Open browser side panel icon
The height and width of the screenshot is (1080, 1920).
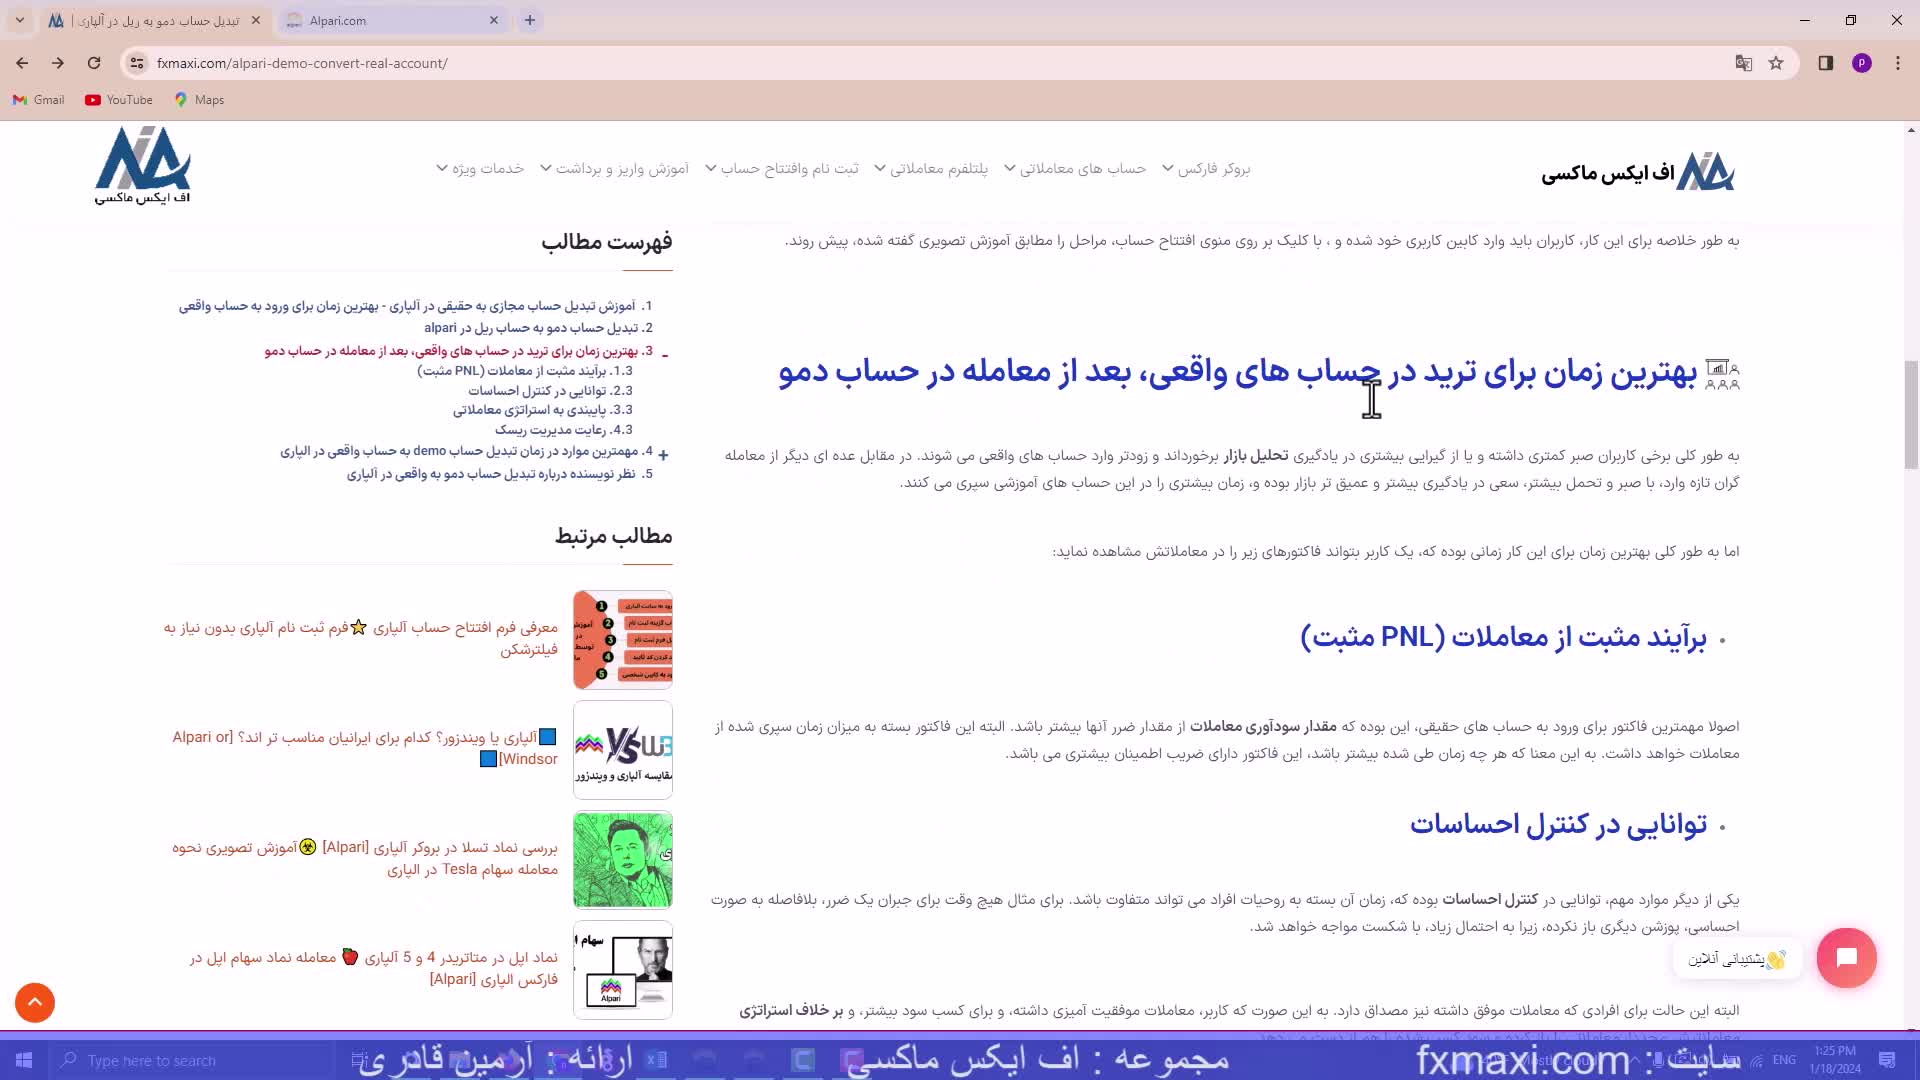pos(1825,63)
